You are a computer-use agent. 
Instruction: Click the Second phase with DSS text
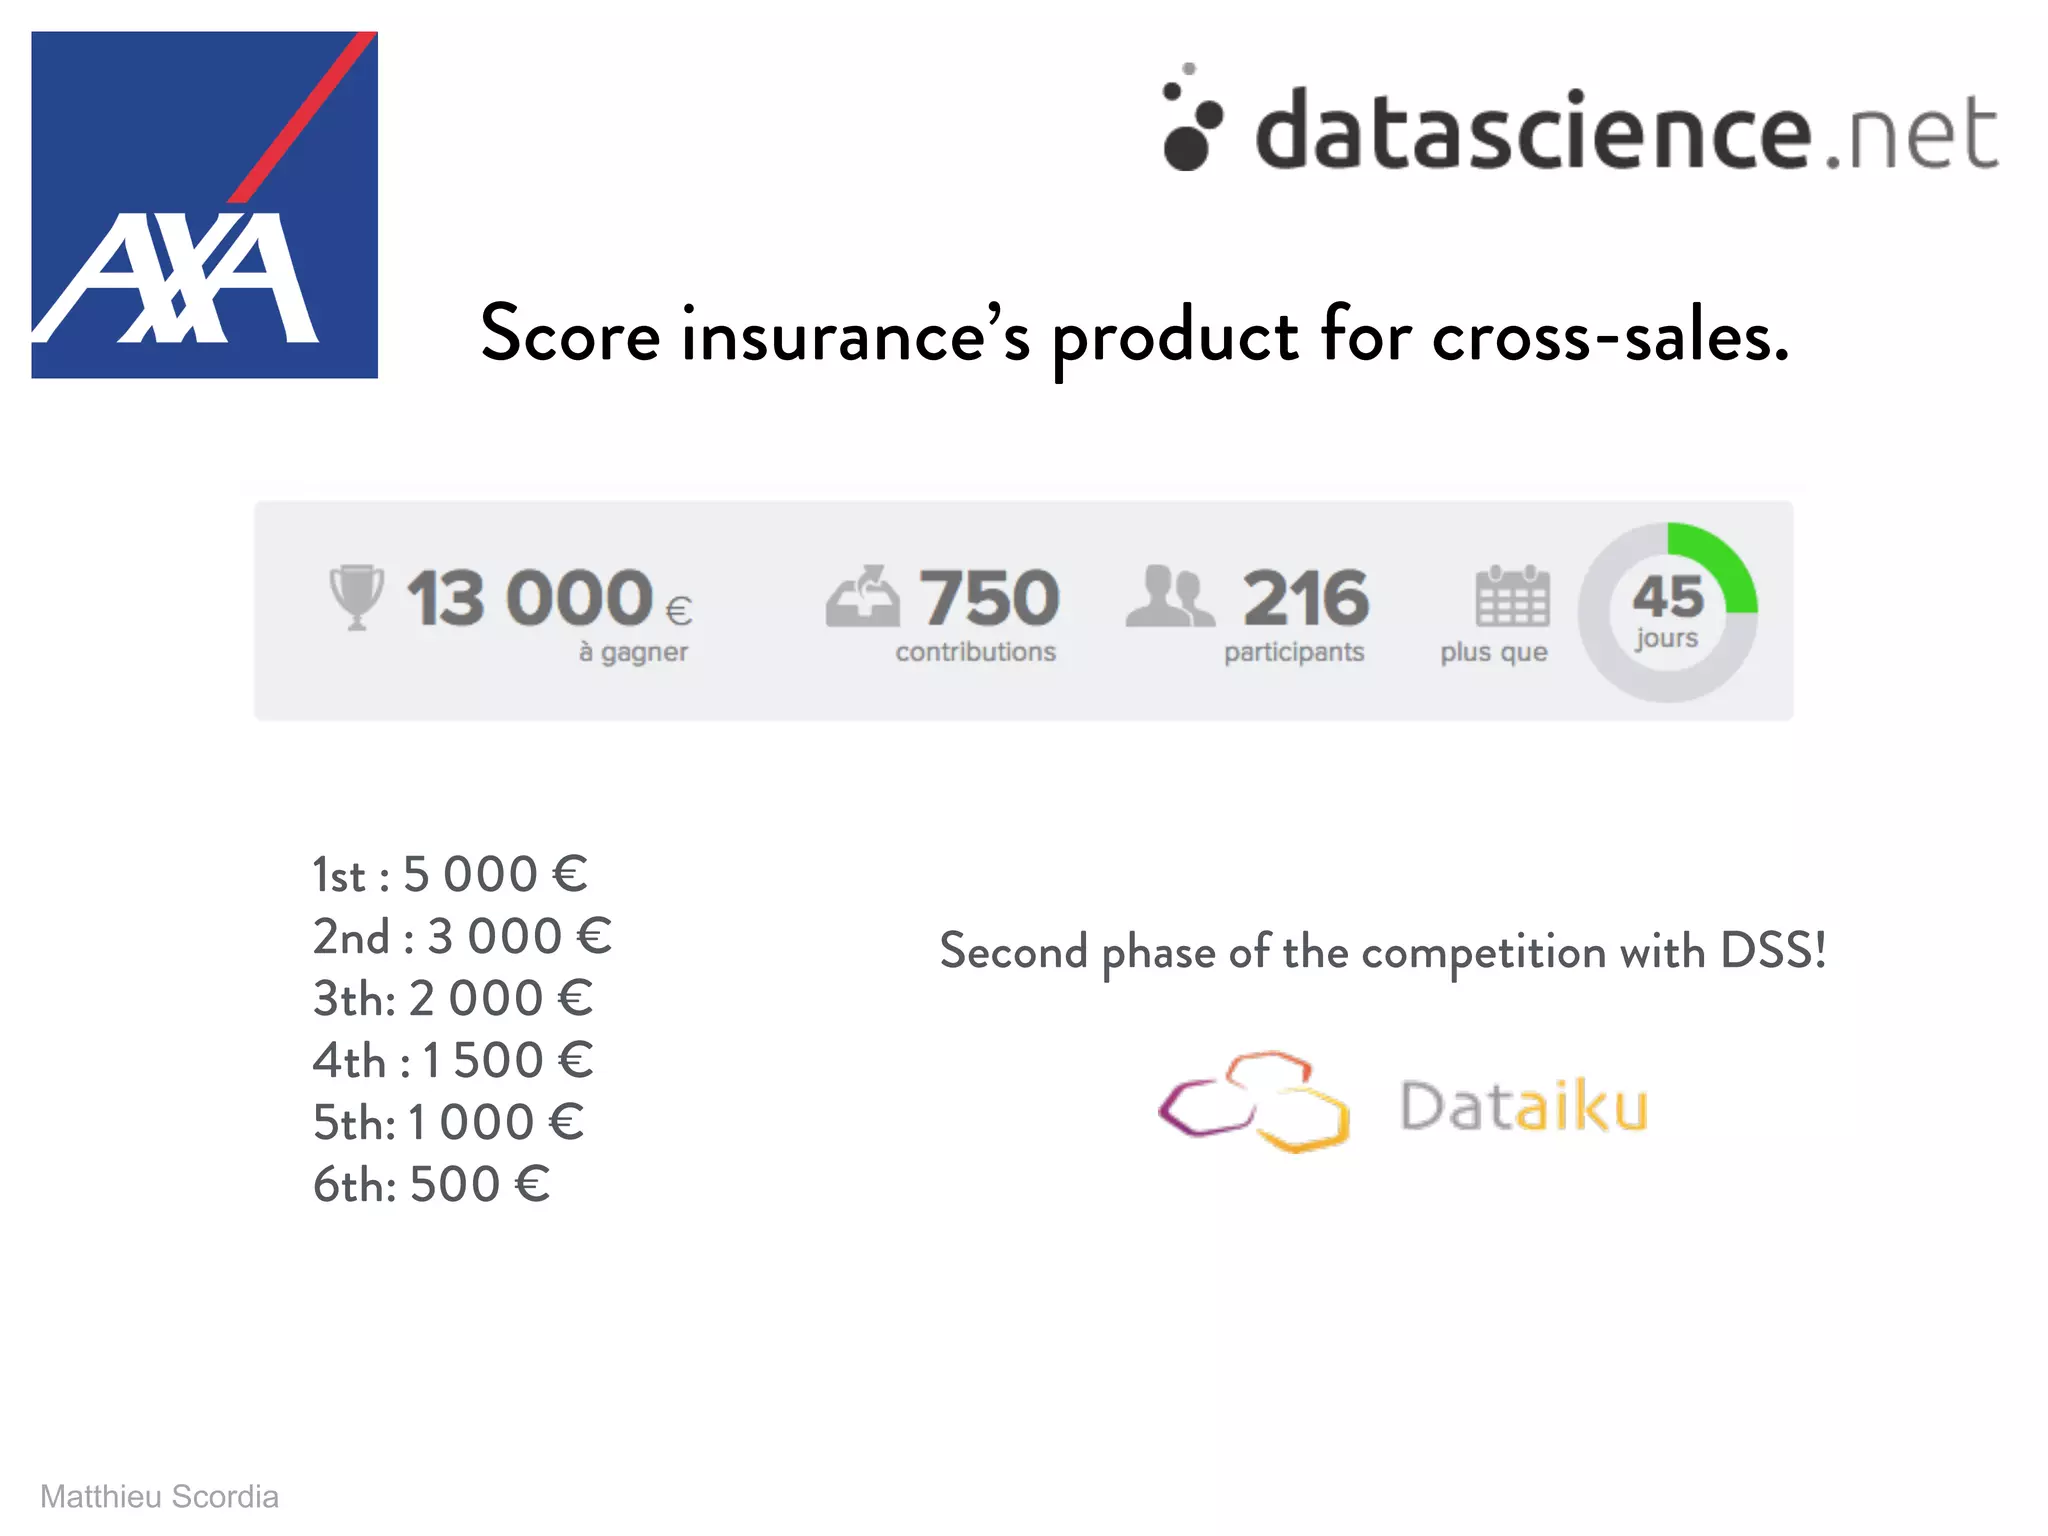coord(1383,951)
